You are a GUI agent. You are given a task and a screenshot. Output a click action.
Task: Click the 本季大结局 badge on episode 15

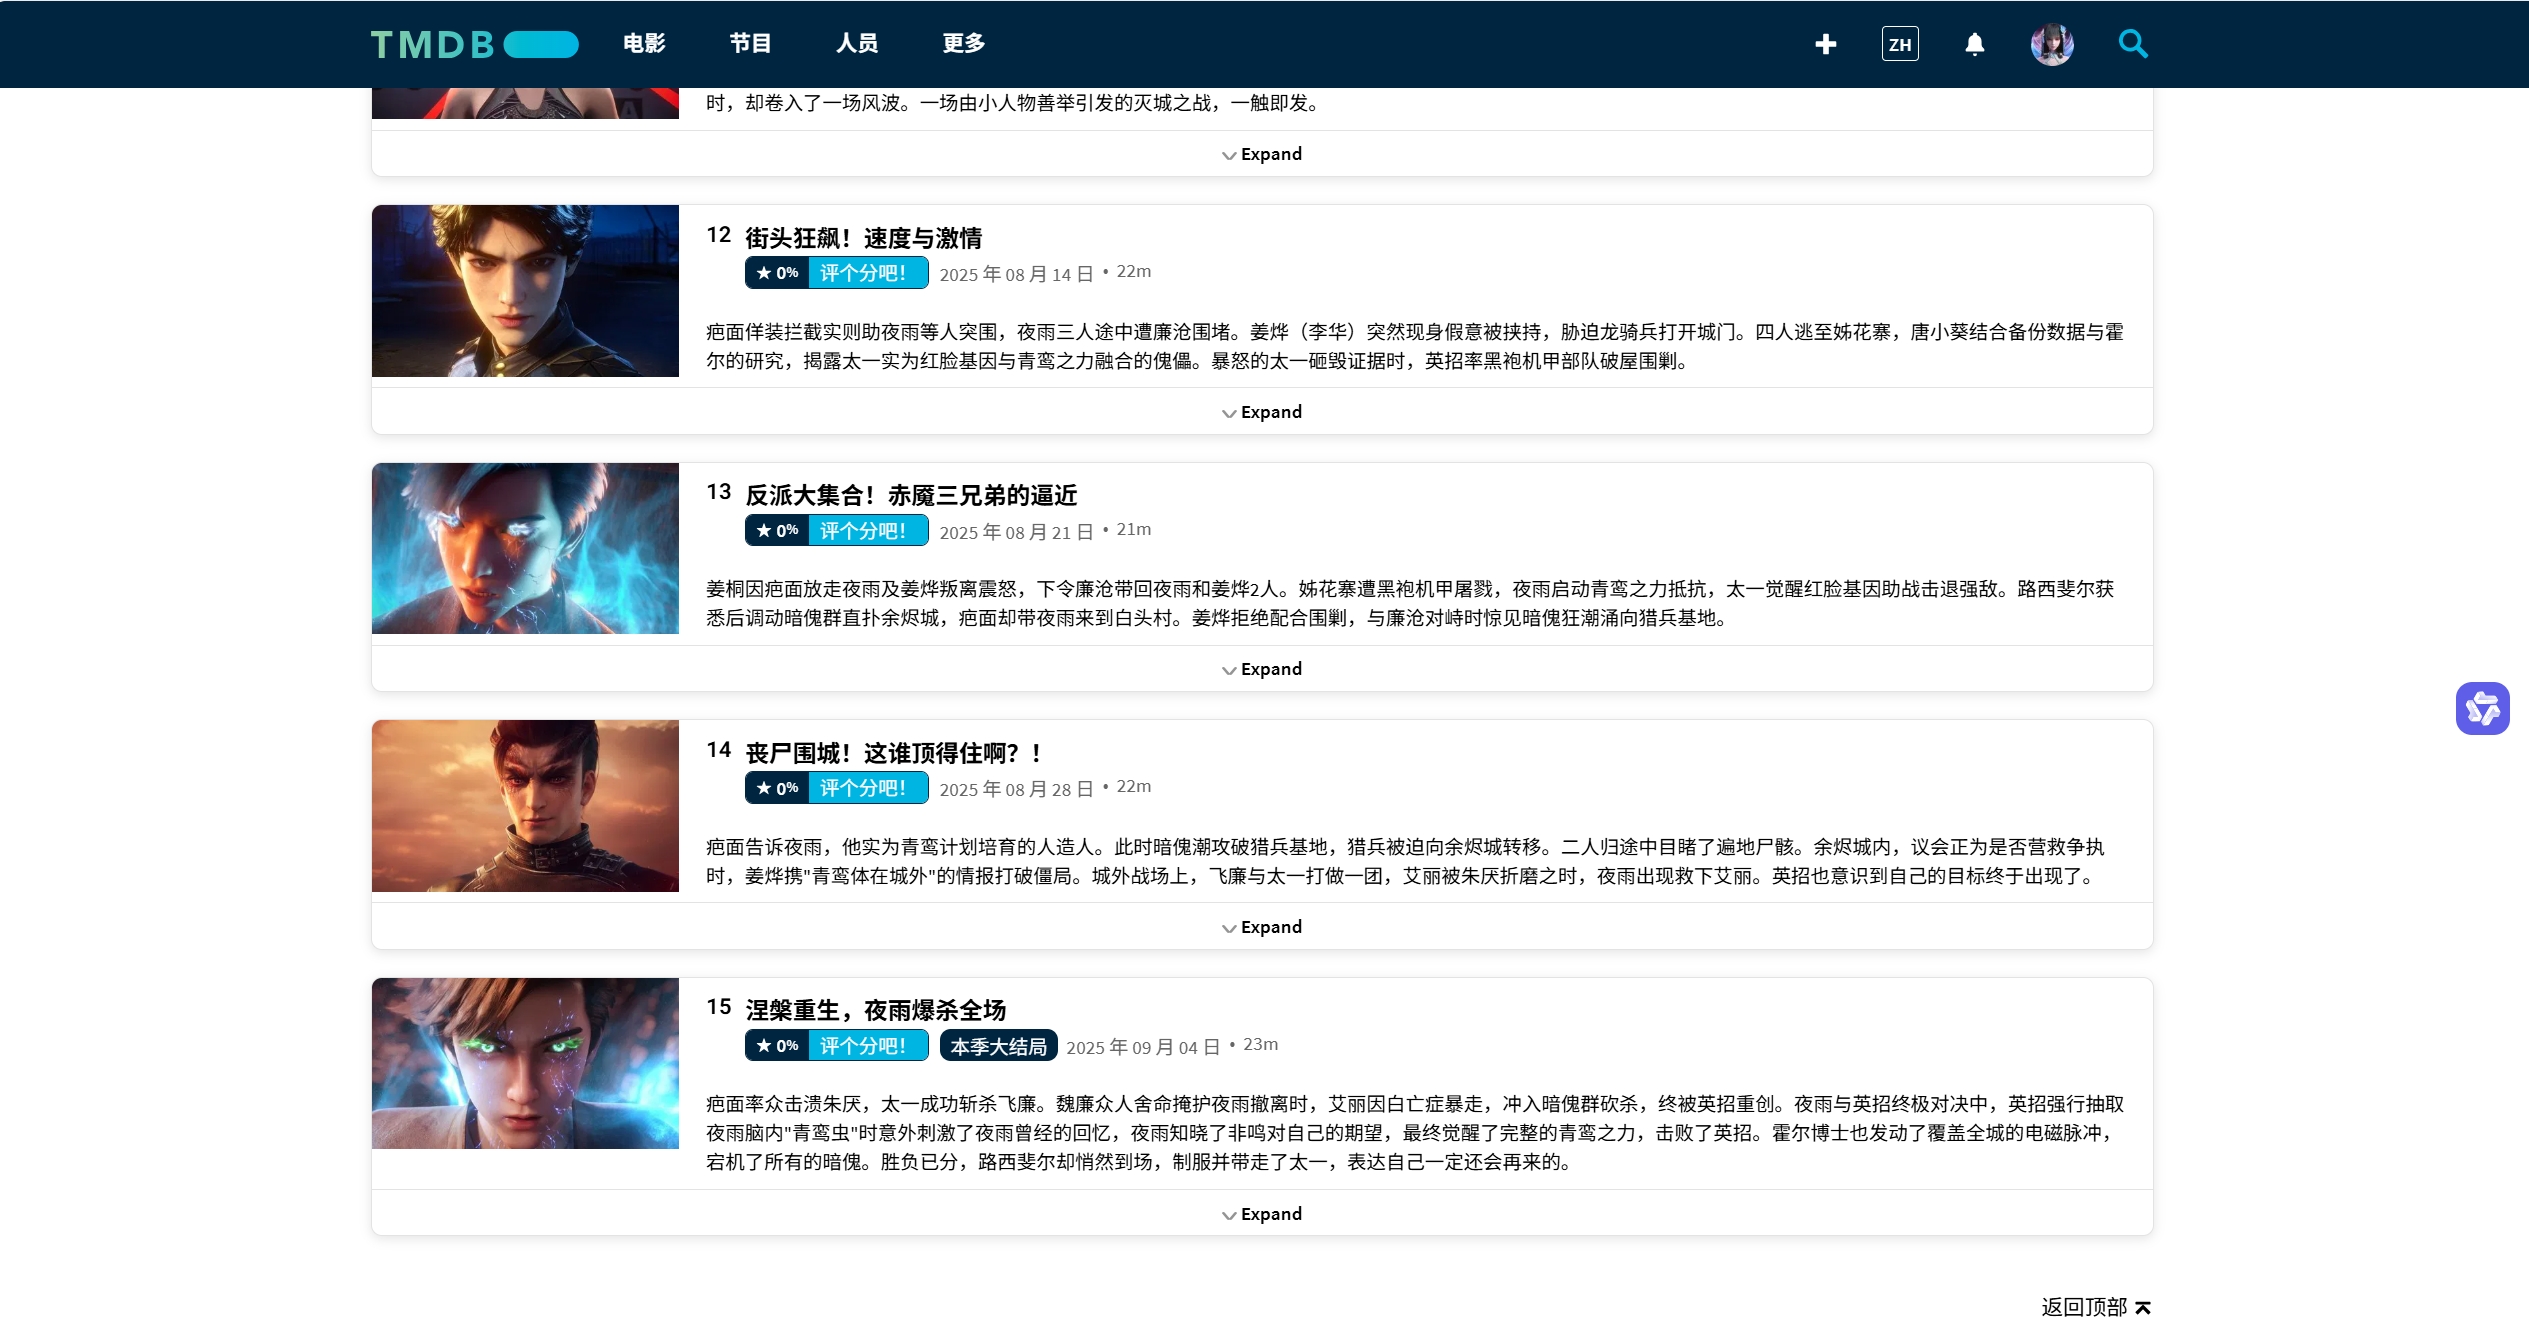tap(997, 1046)
